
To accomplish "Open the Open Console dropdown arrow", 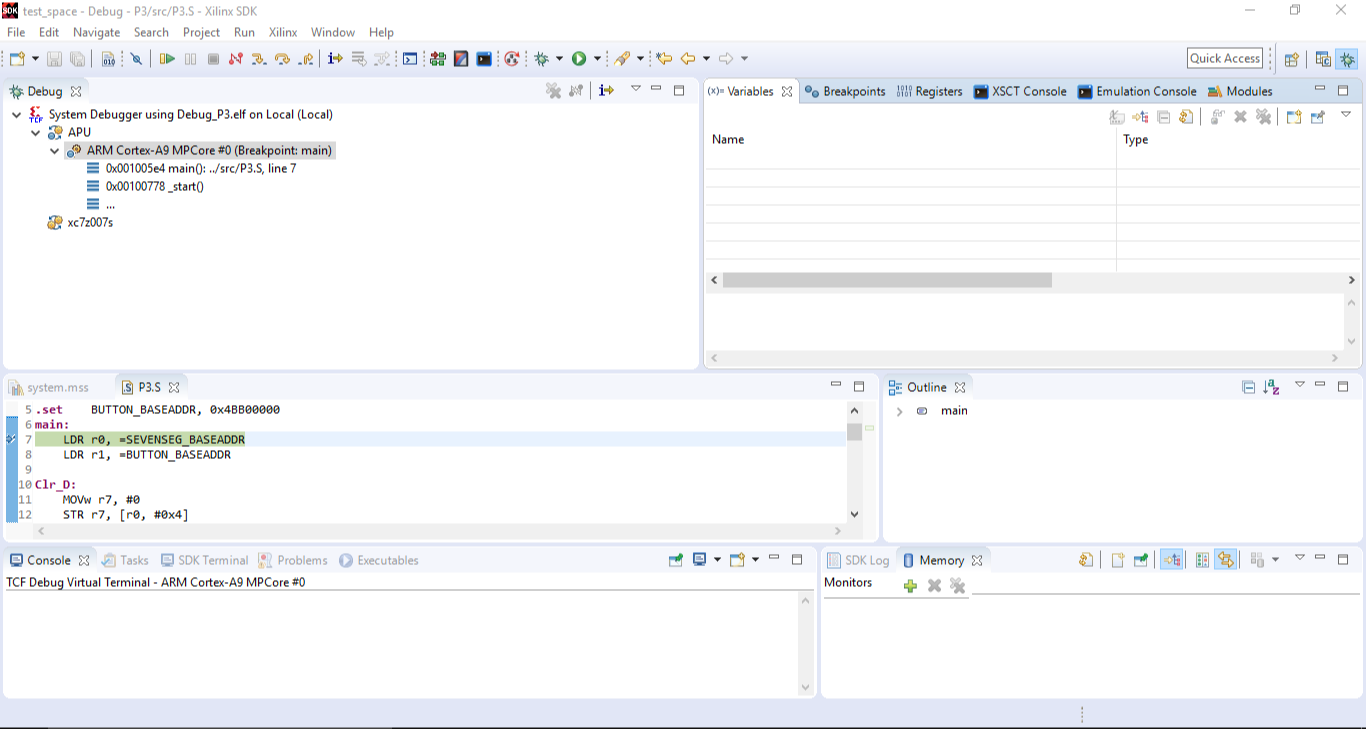I will [x=755, y=561].
